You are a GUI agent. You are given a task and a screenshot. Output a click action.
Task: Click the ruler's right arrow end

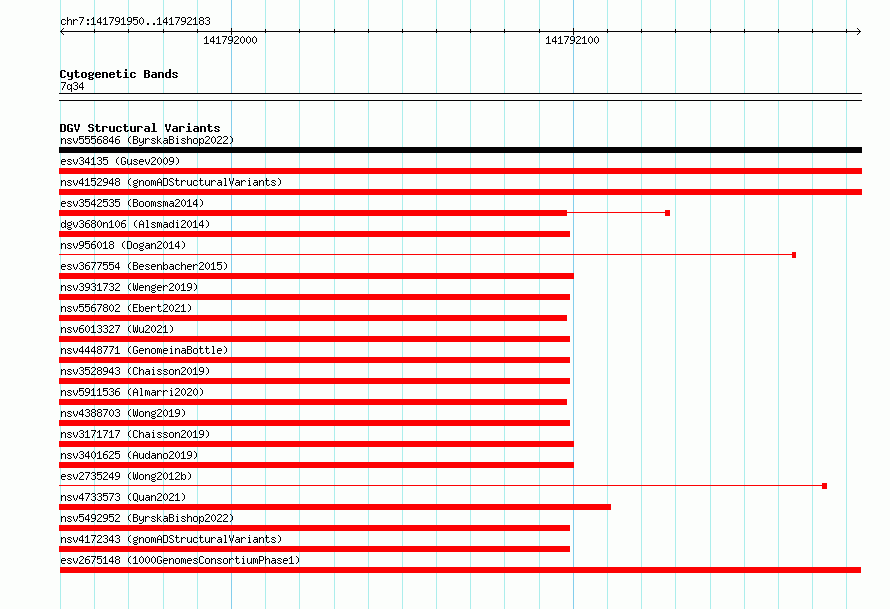[x=859, y=31]
